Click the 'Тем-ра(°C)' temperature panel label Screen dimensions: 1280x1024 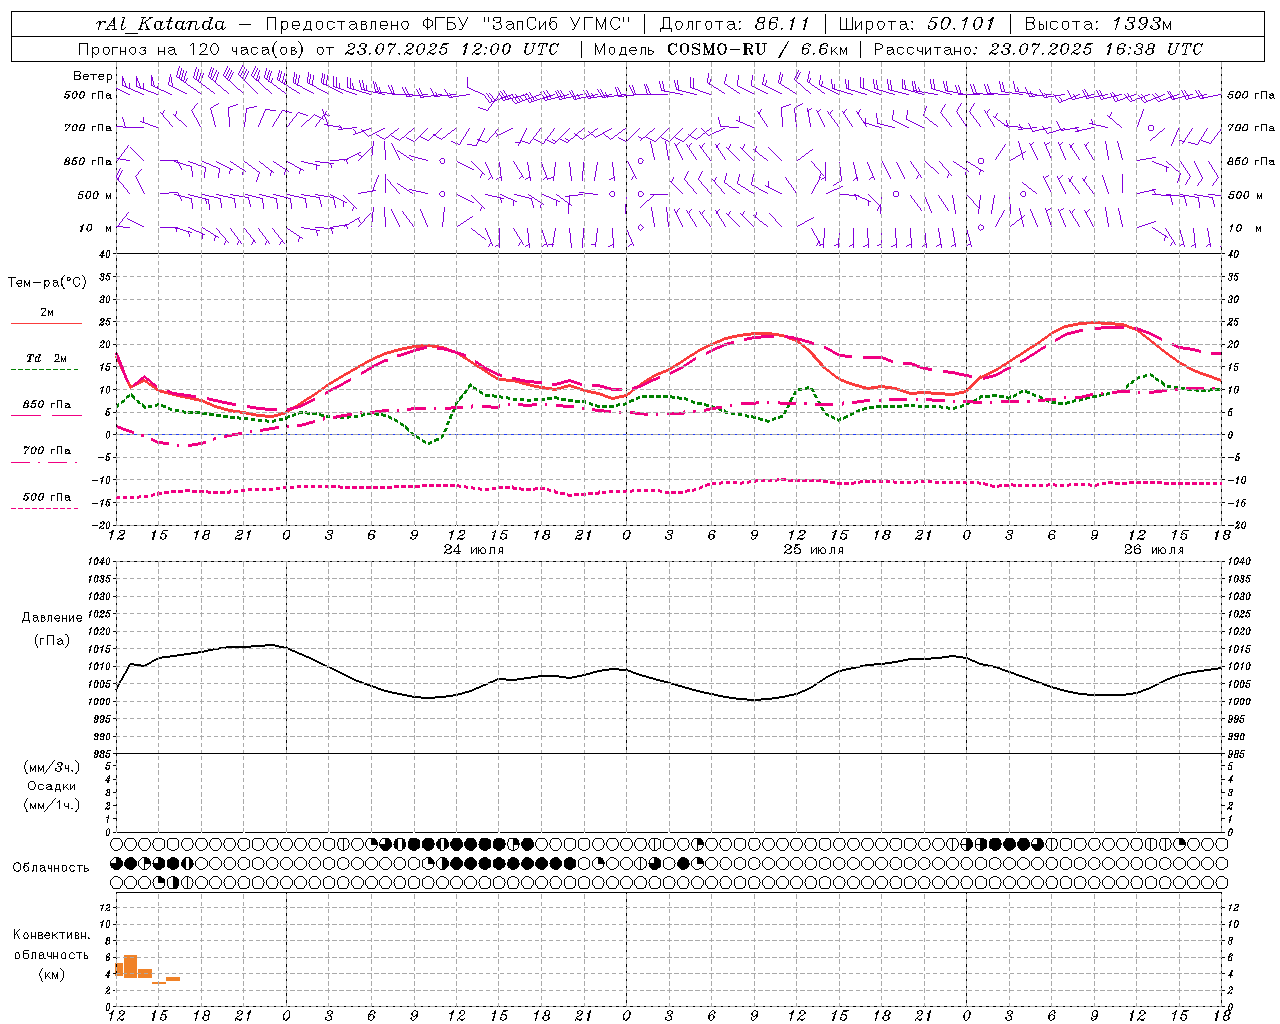click(x=47, y=283)
